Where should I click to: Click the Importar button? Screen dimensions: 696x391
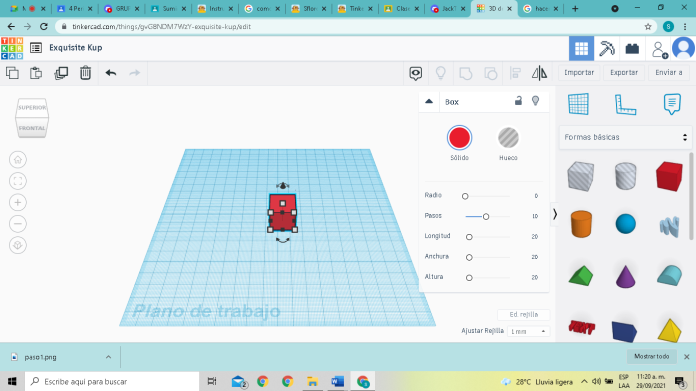click(579, 72)
